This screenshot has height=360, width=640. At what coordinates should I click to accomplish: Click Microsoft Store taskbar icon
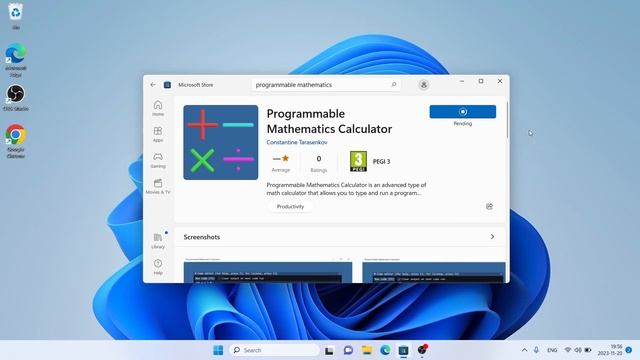click(403, 350)
